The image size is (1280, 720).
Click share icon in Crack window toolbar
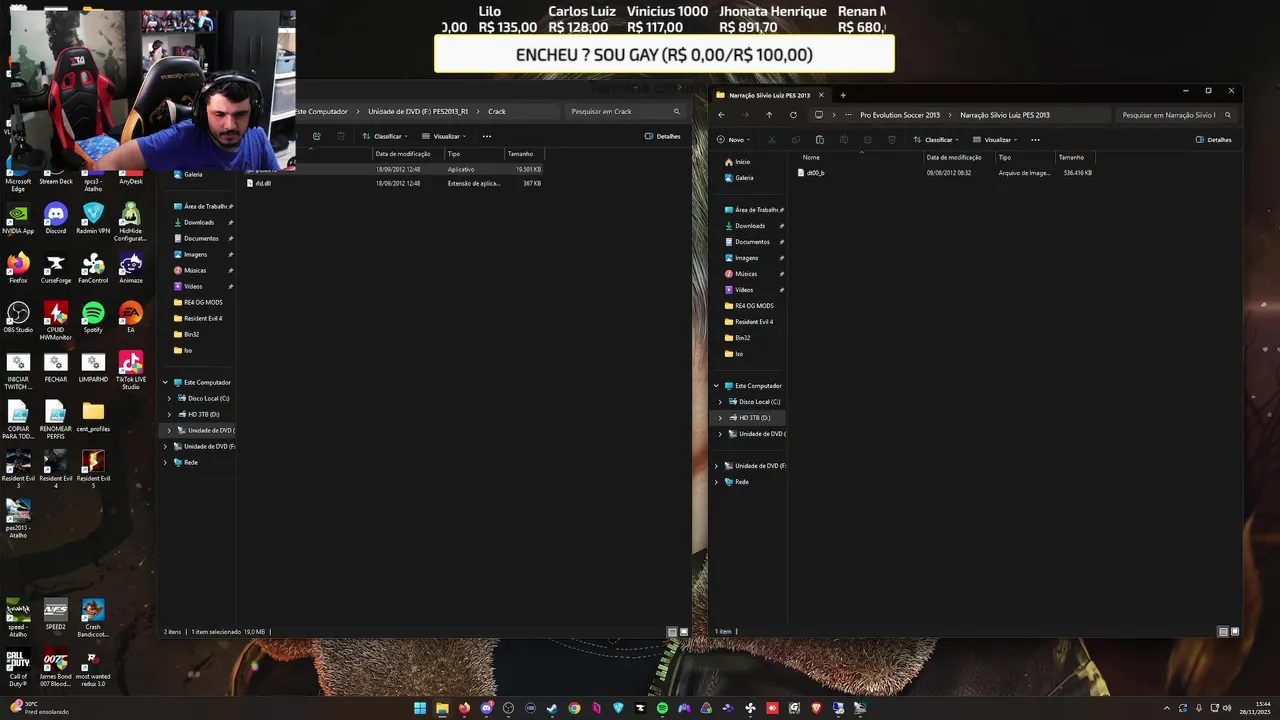coord(316,136)
